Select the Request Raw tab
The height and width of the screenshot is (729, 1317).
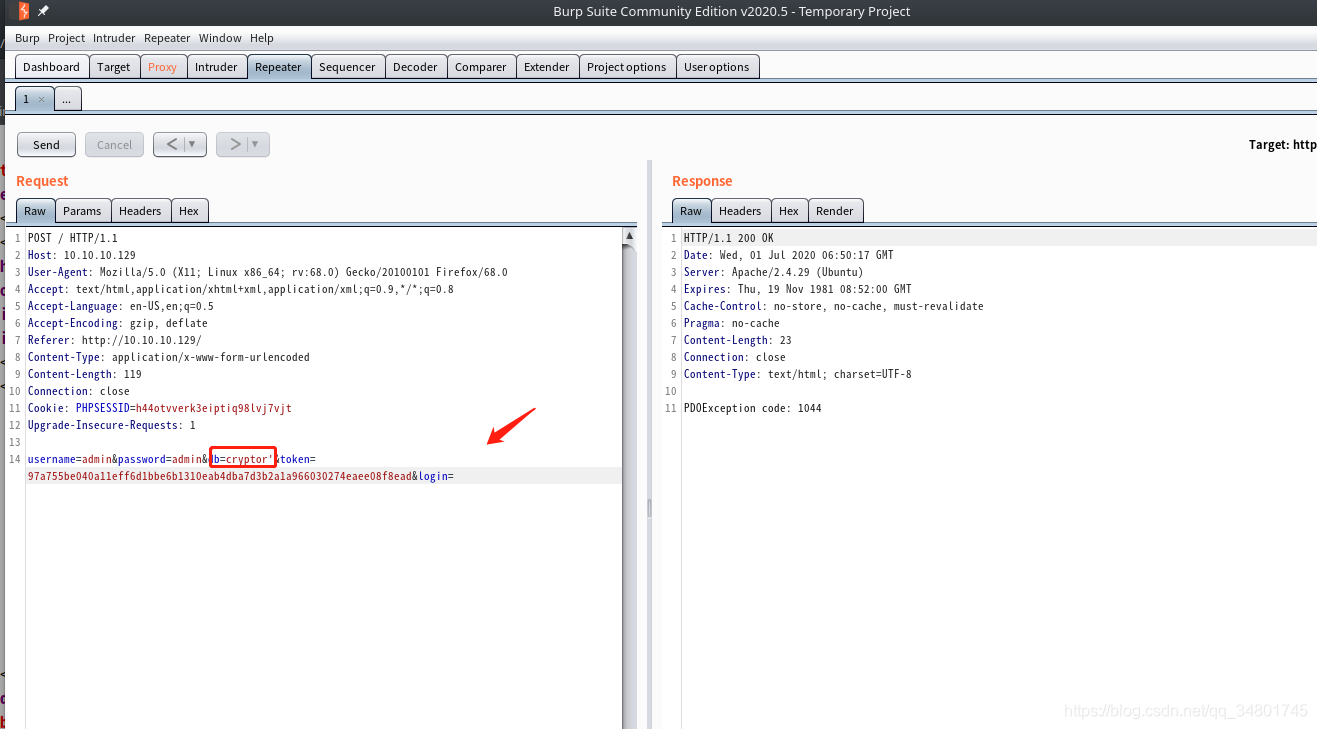coord(35,211)
